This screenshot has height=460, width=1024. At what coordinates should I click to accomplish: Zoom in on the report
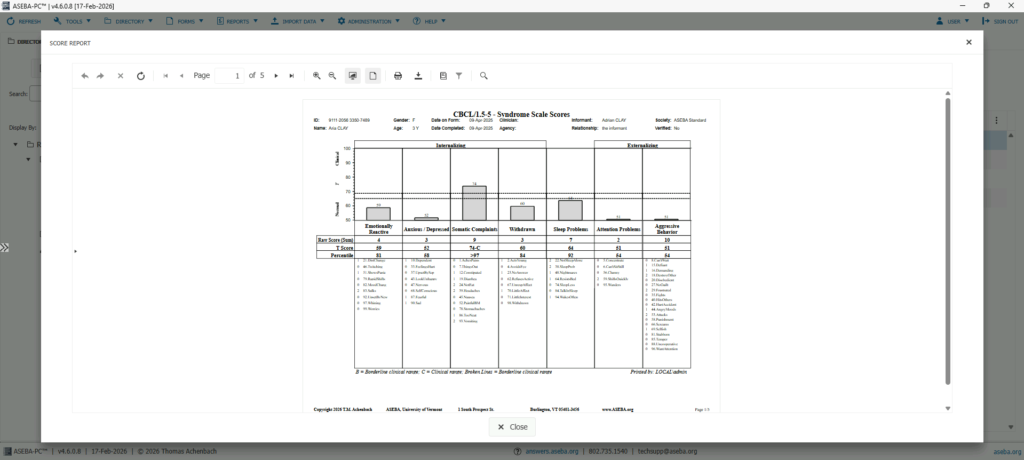[317, 76]
